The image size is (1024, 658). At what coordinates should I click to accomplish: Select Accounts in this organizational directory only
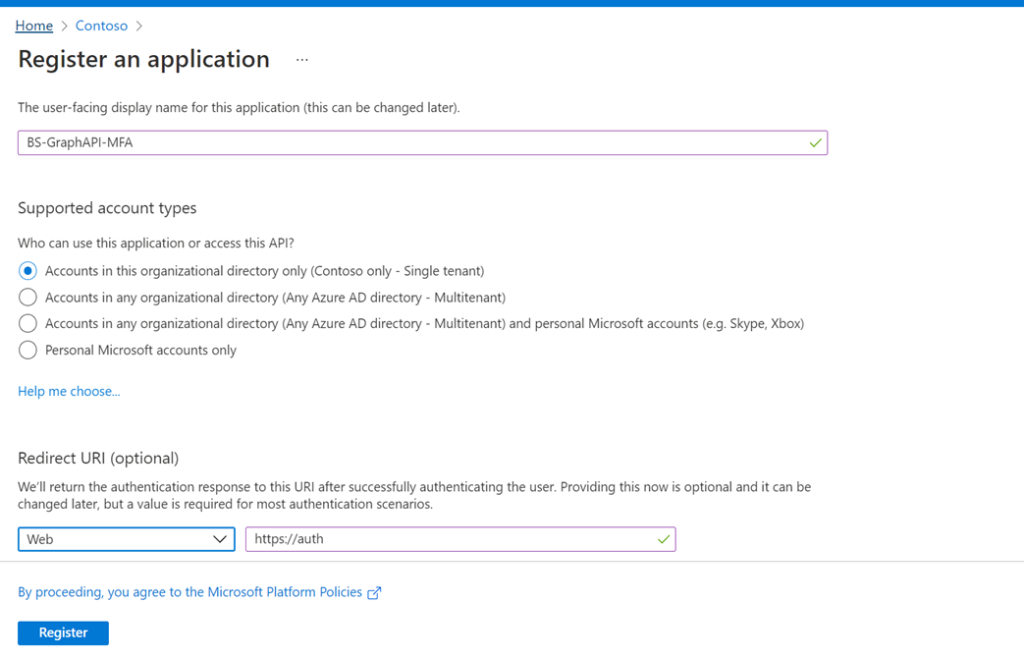pyautogui.click(x=28, y=271)
